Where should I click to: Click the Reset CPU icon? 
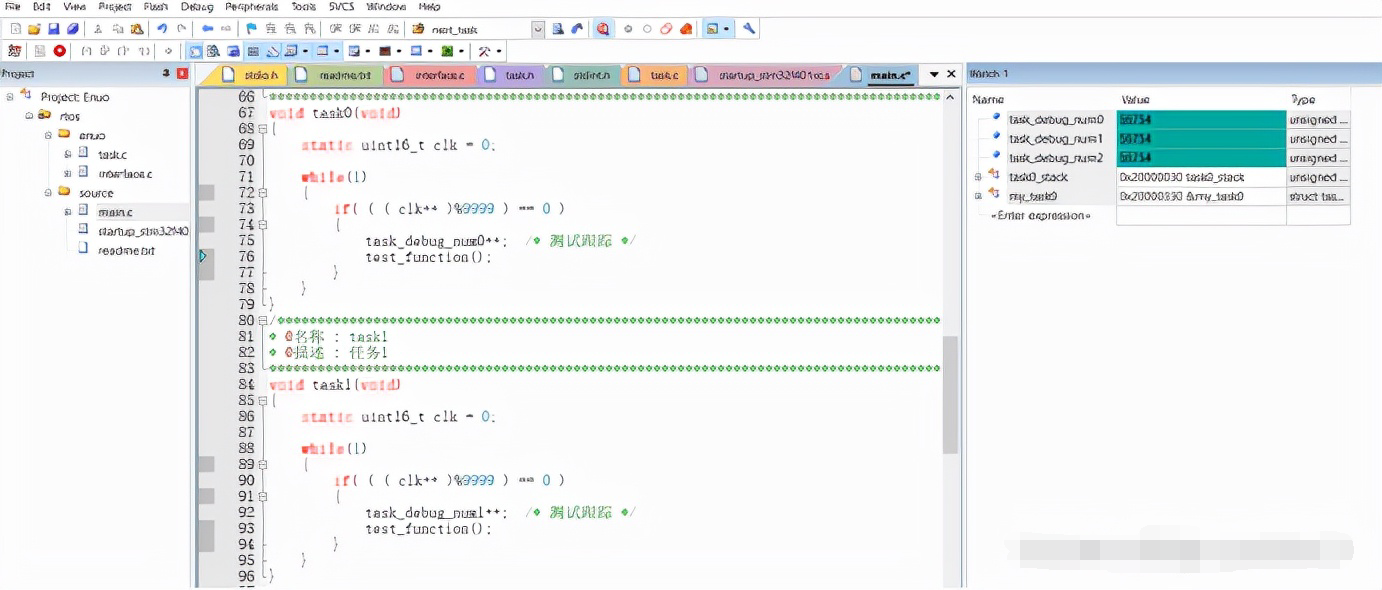15,51
